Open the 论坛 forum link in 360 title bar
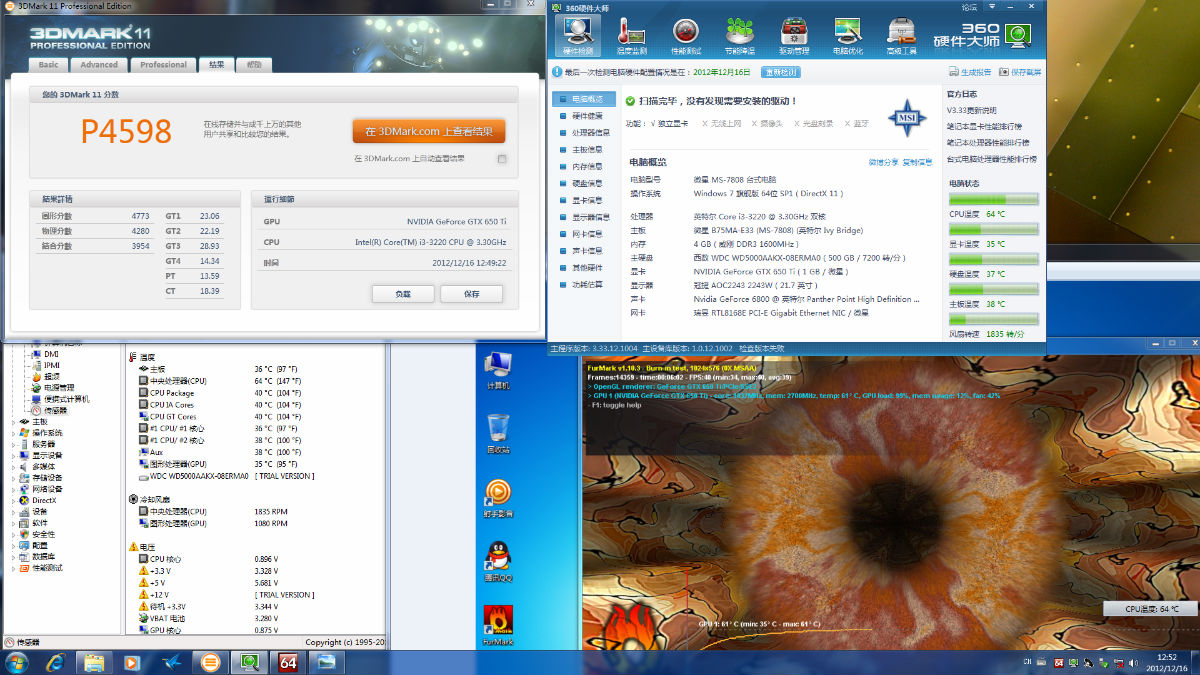The image size is (1200, 675). (x=969, y=6)
